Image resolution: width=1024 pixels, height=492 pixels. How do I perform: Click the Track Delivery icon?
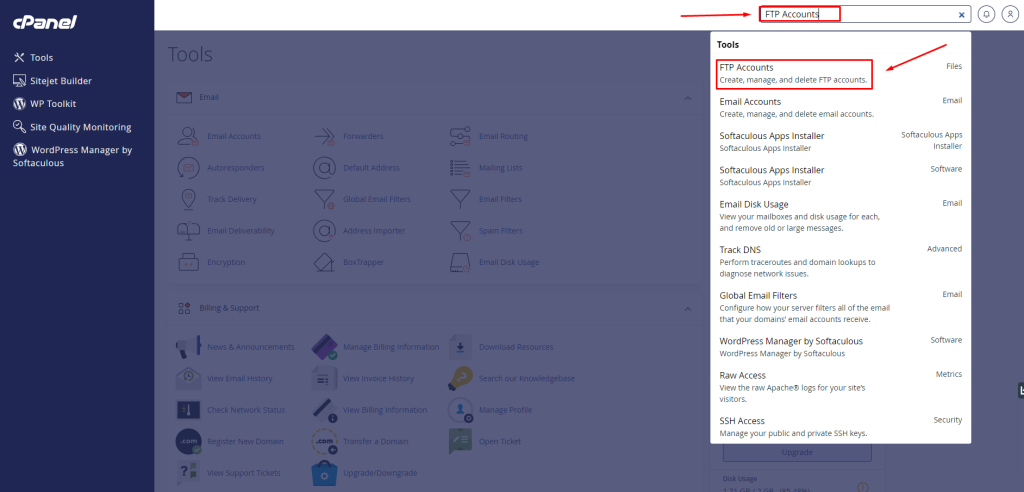tap(188, 199)
